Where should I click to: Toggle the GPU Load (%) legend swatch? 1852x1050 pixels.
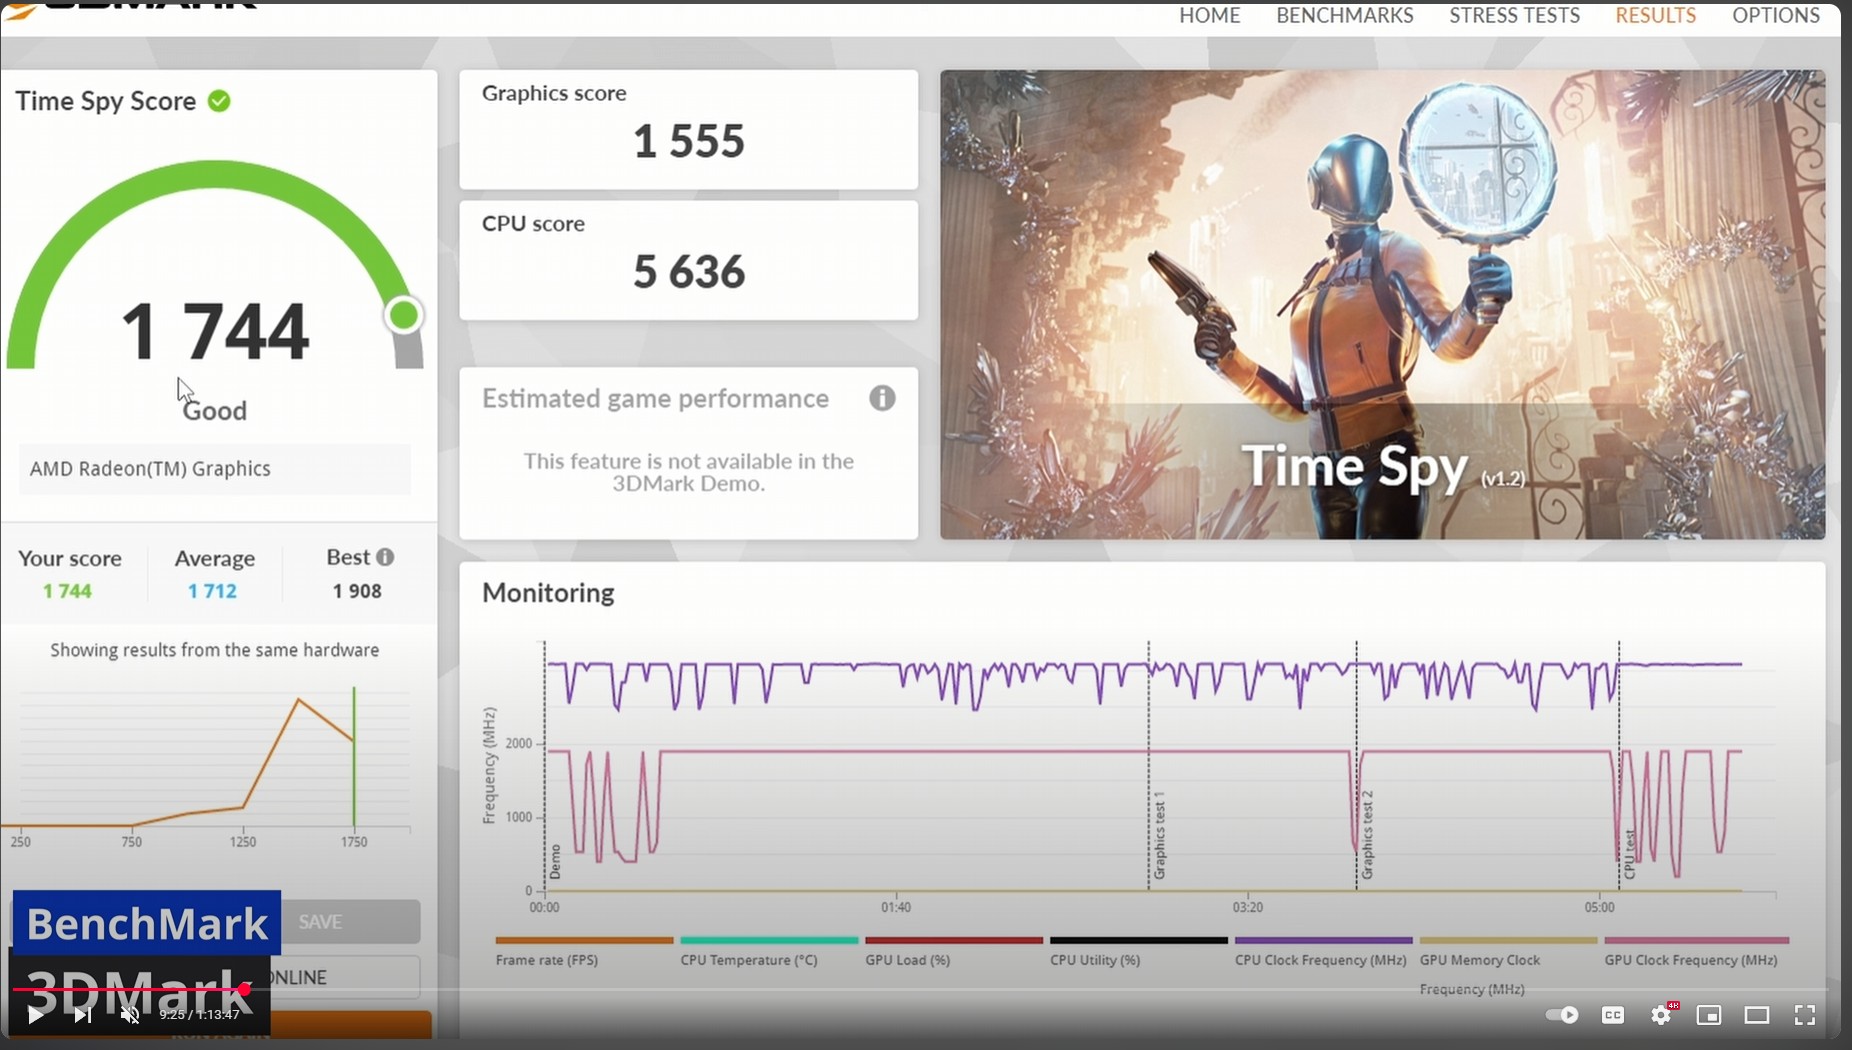point(954,940)
